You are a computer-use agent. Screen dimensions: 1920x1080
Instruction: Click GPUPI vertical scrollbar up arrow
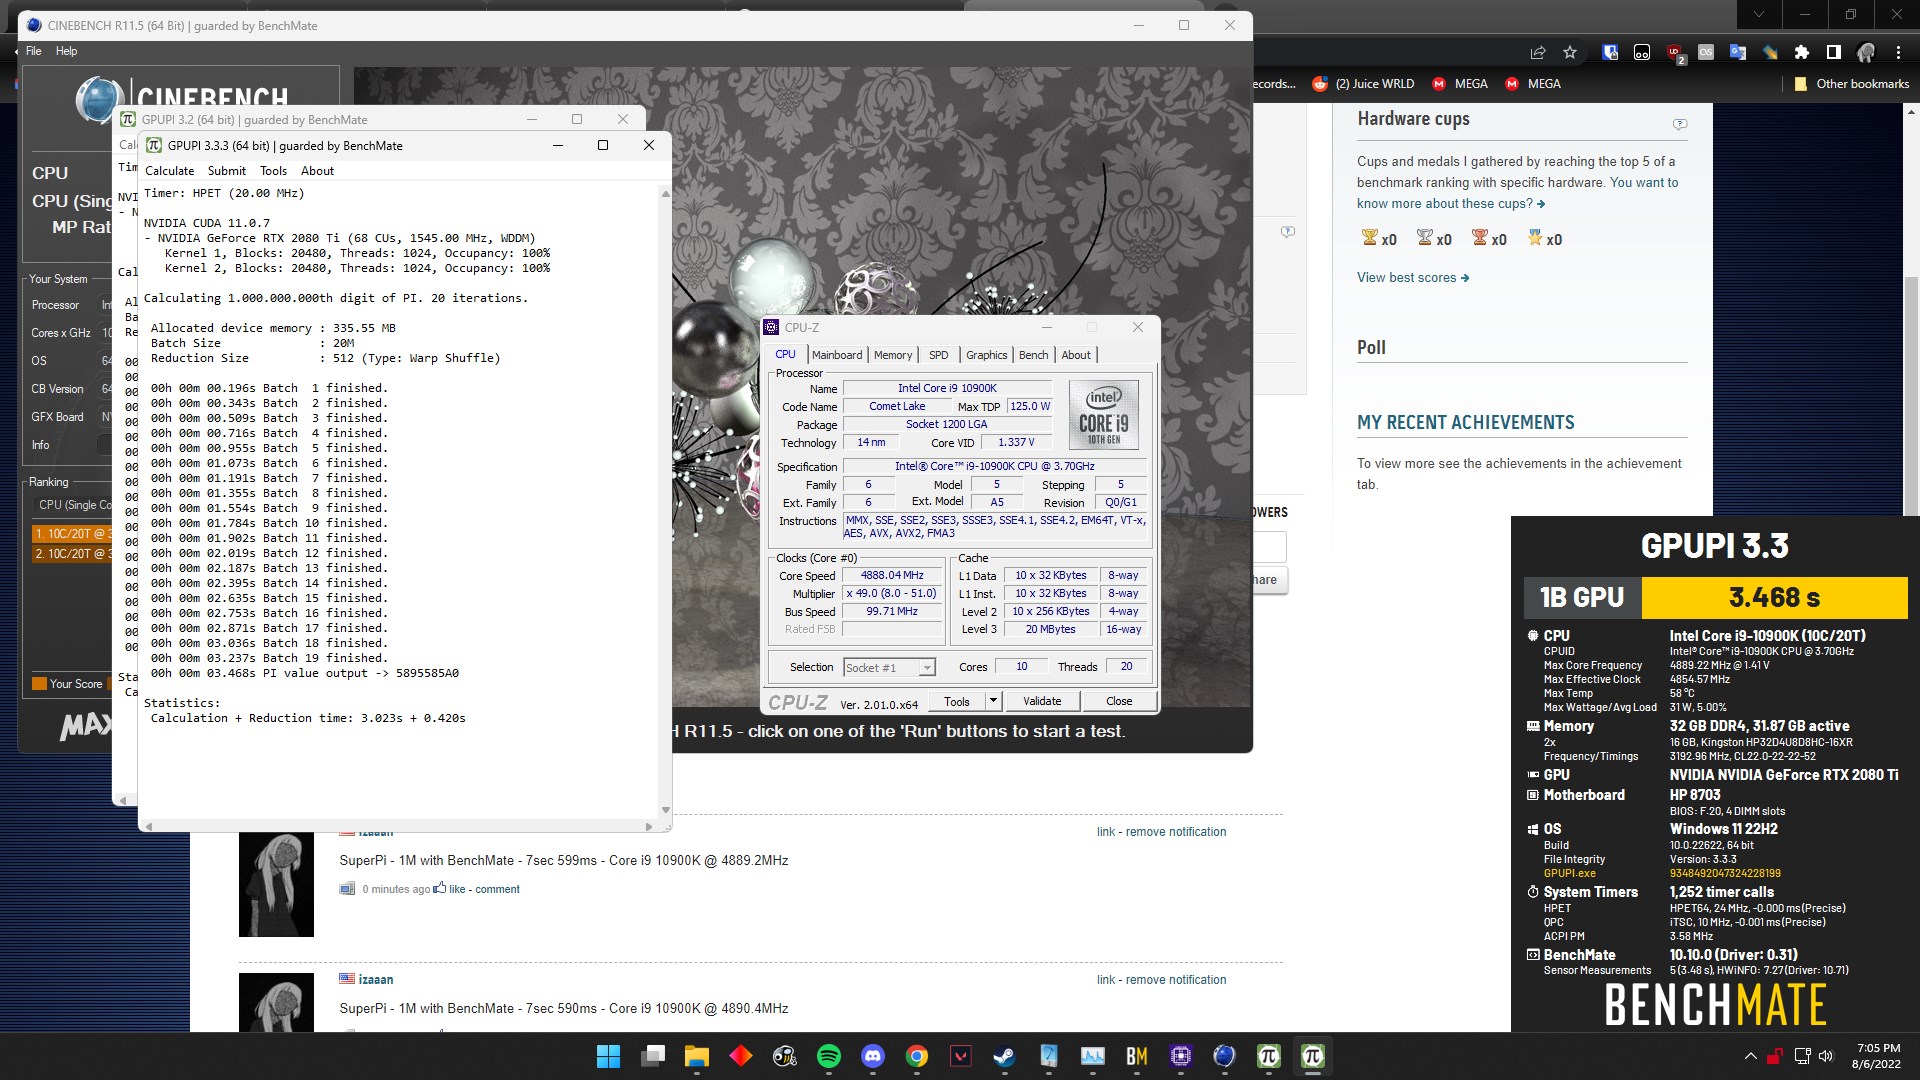666,193
